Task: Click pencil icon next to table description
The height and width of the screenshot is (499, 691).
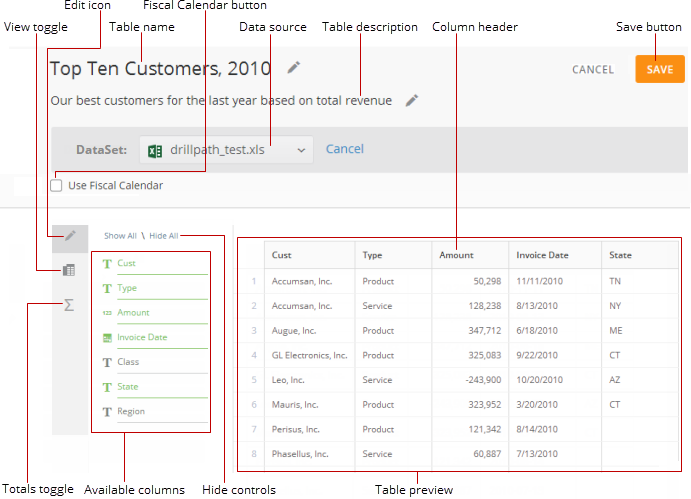Action: [x=412, y=101]
